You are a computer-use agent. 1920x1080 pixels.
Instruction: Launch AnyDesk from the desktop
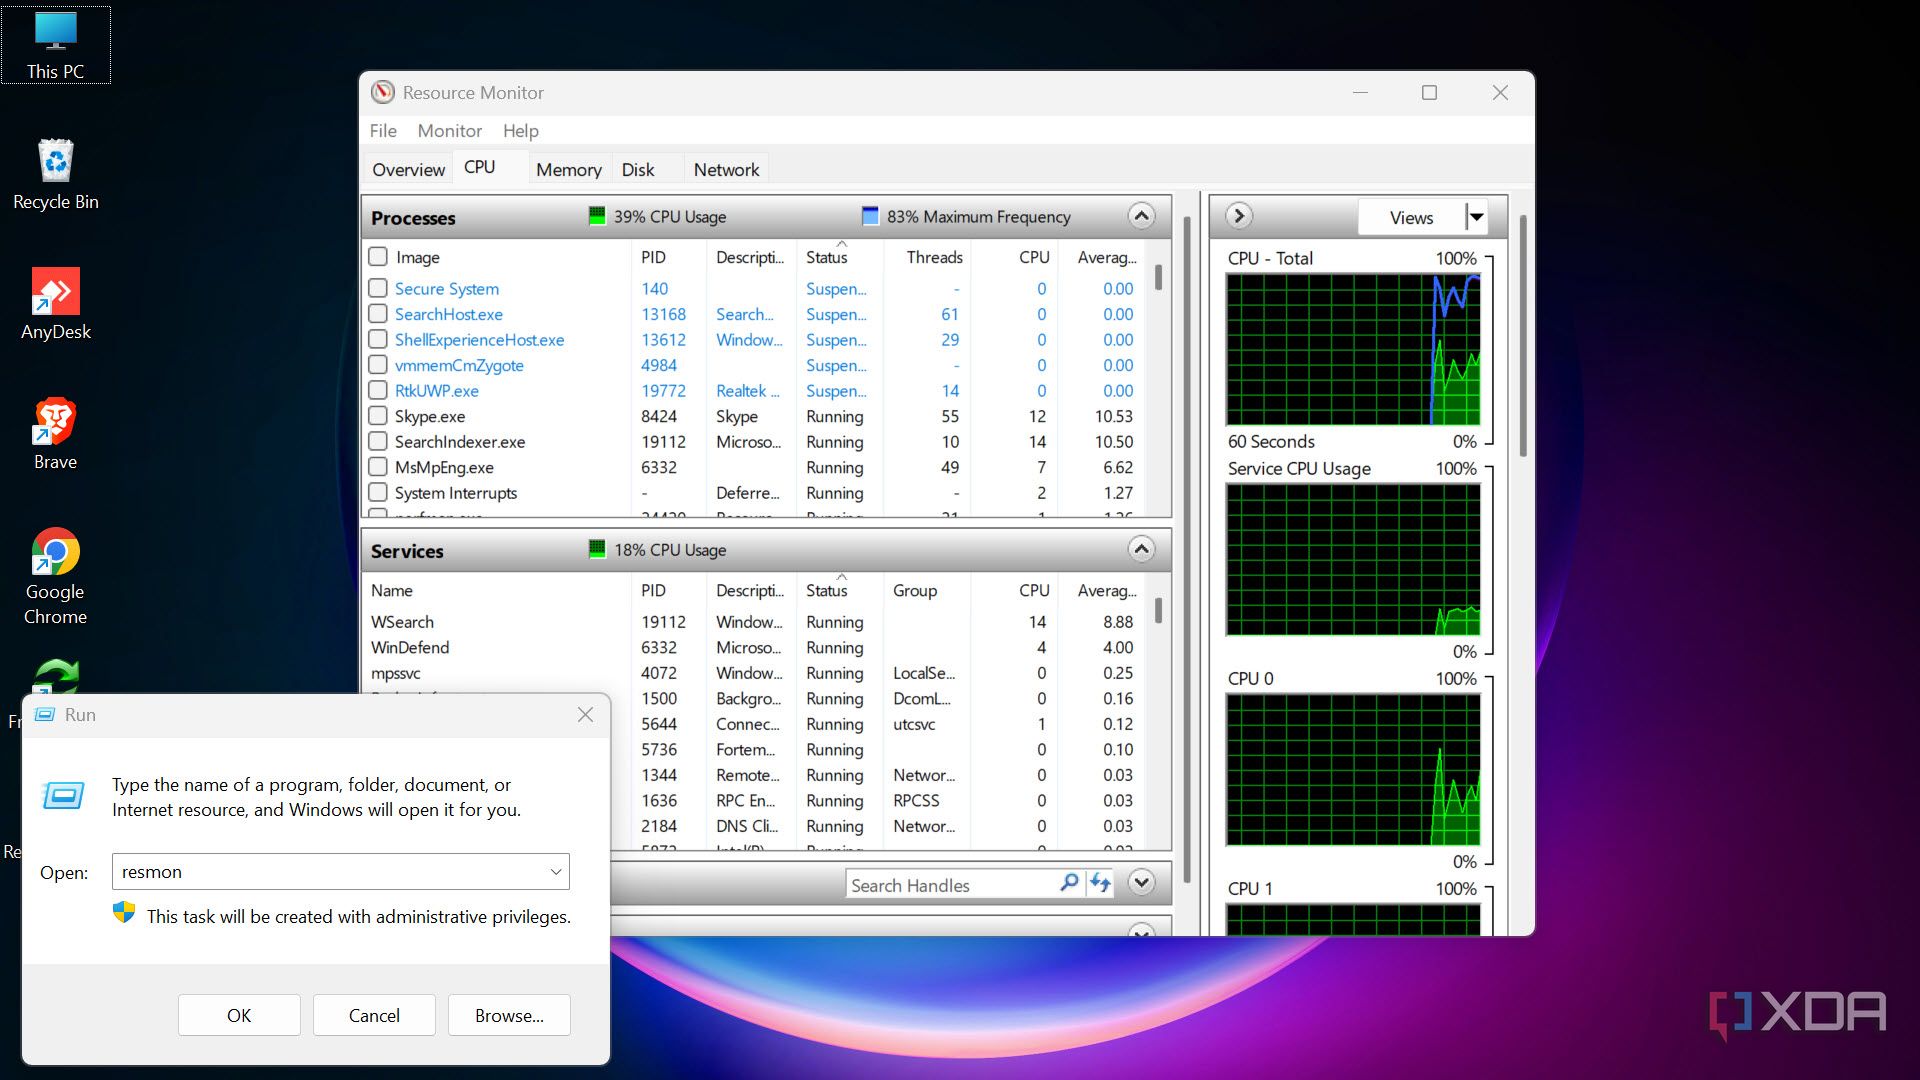click(56, 305)
